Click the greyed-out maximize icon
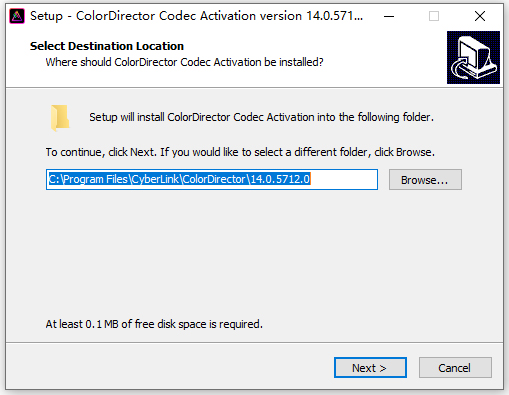Image resolution: width=509 pixels, height=395 pixels. coord(434,16)
